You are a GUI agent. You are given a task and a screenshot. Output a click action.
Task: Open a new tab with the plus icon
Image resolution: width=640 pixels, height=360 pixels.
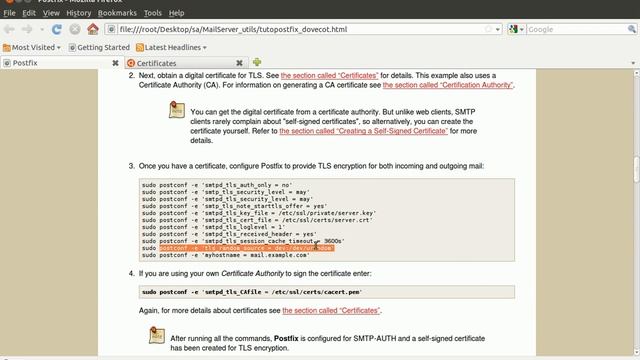(257, 62)
